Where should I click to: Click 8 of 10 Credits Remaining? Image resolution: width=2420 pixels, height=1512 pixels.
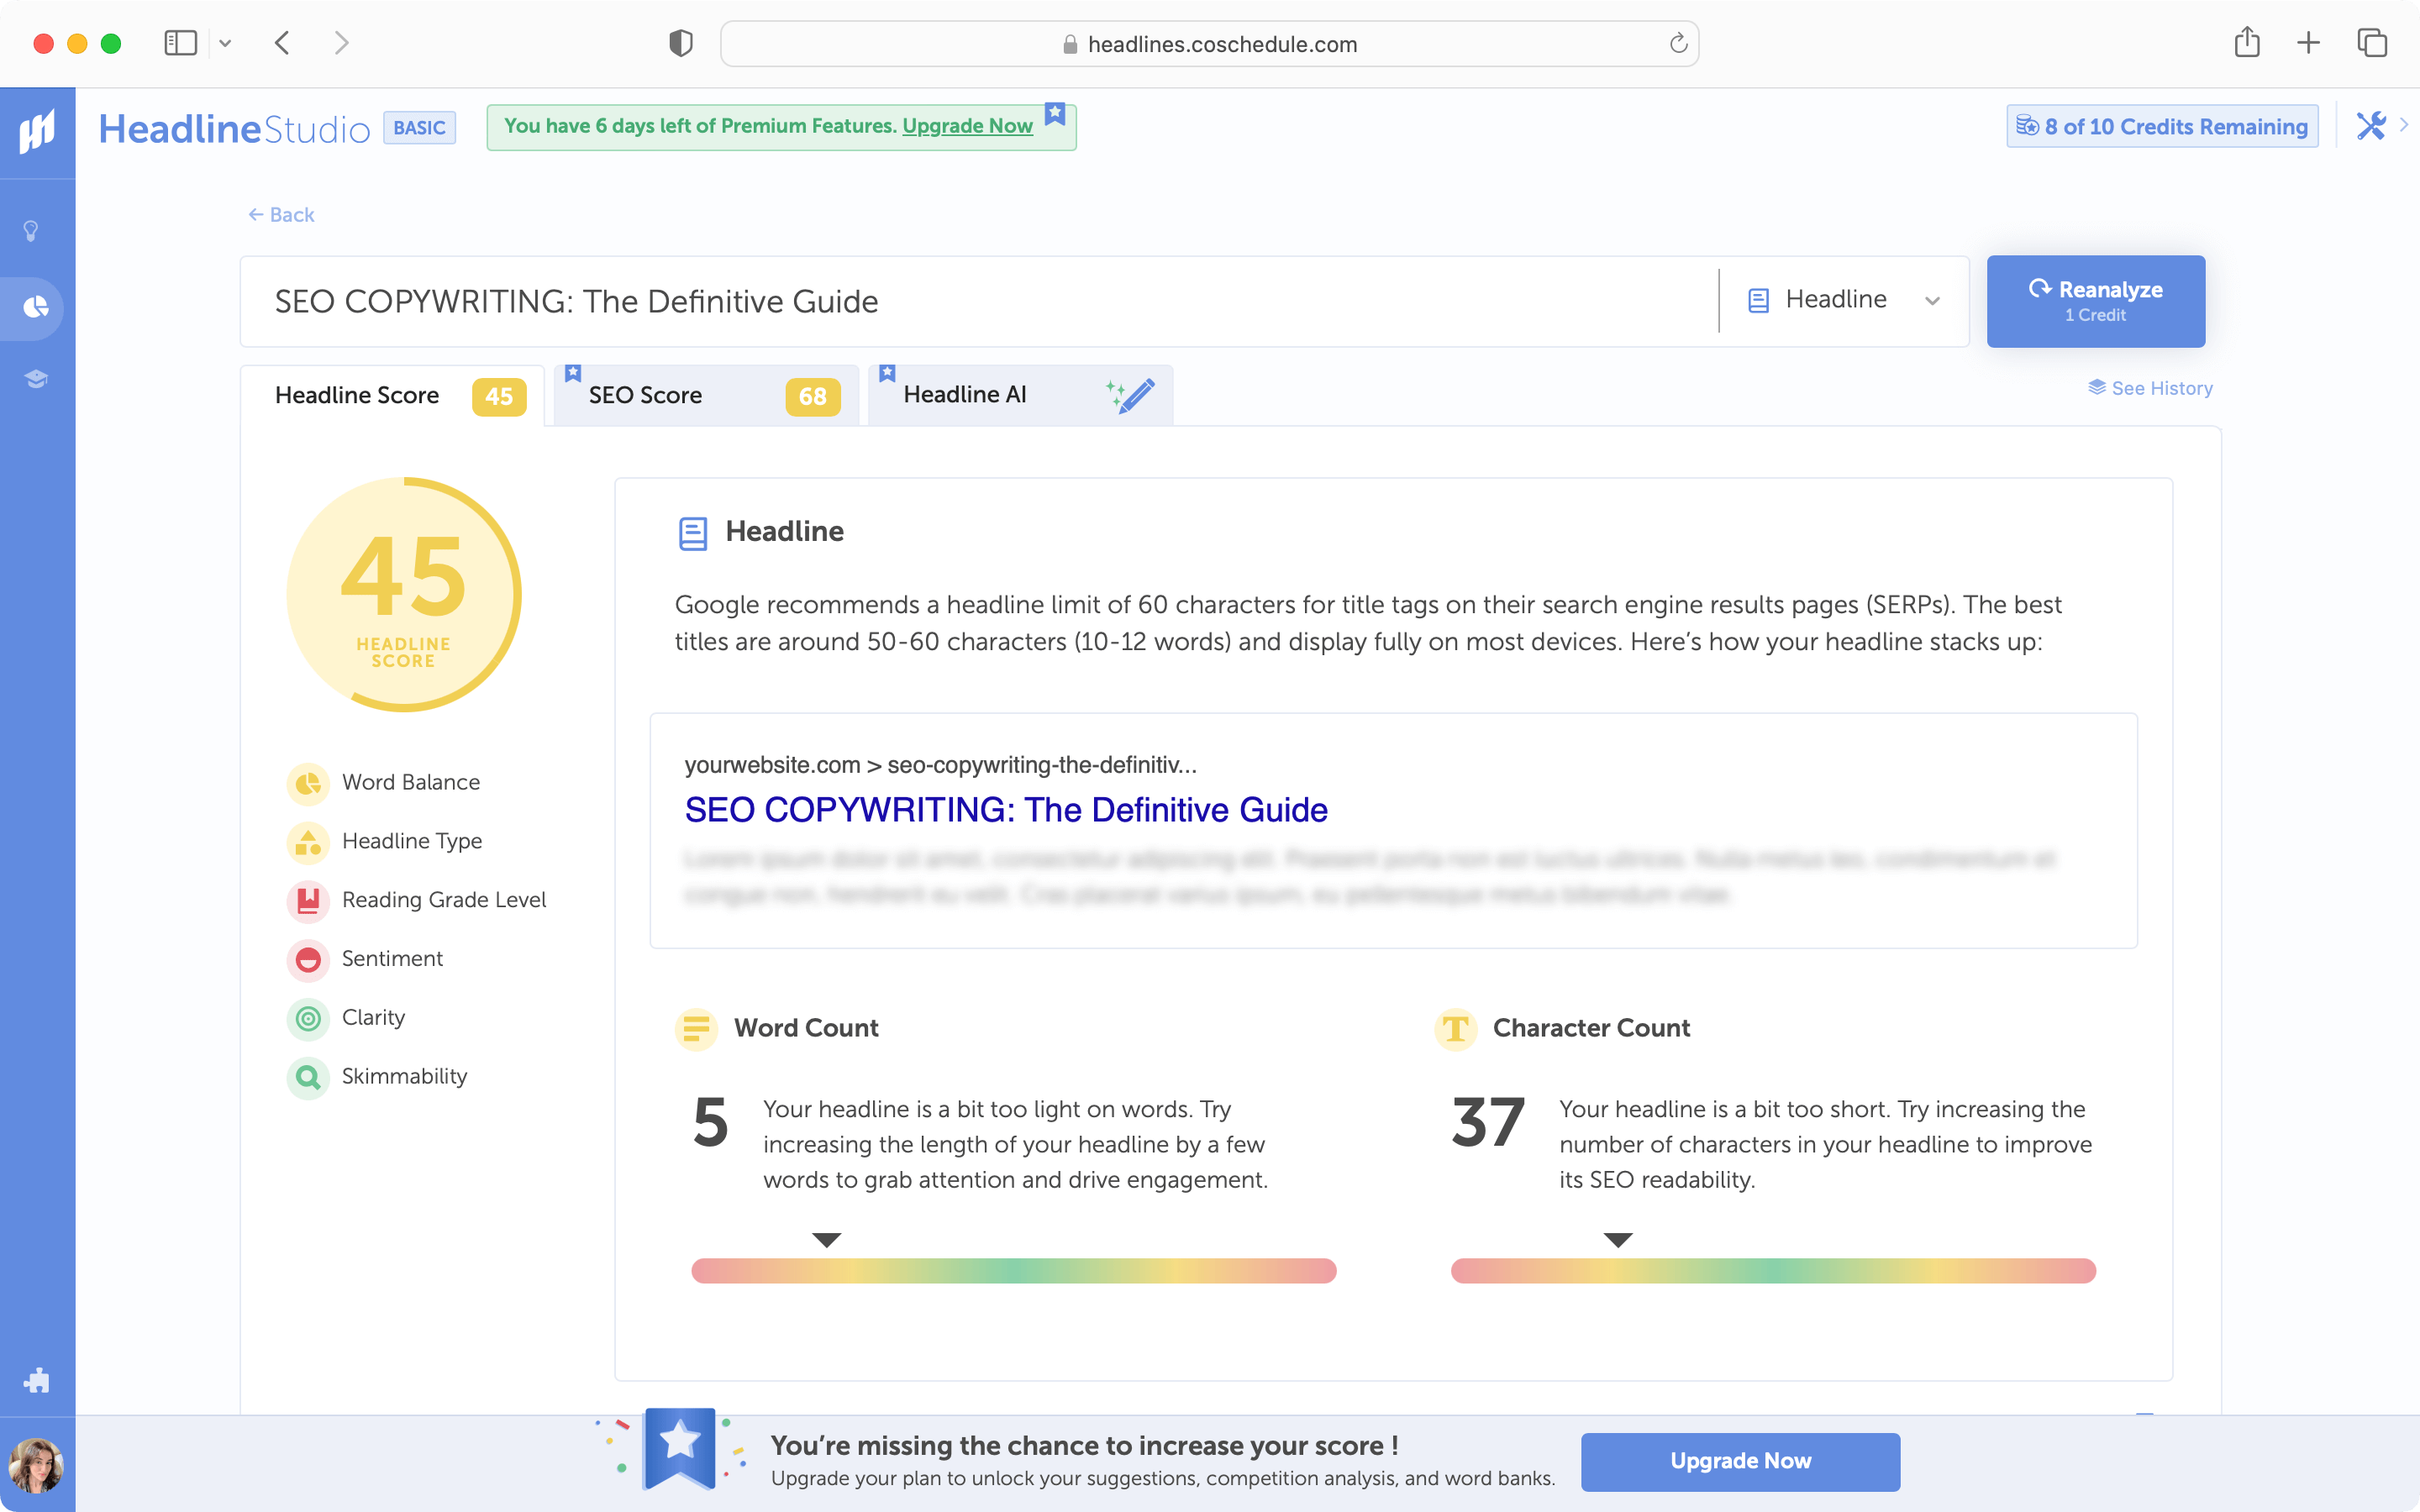tap(2162, 126)
